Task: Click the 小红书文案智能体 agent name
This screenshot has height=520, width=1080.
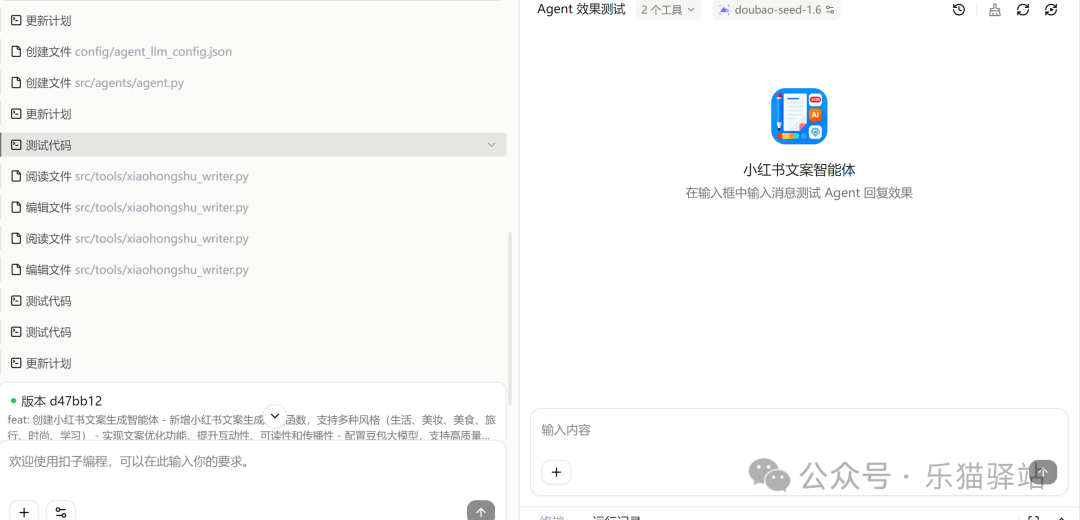Action: pyautogui.click(x=799, y=170)
